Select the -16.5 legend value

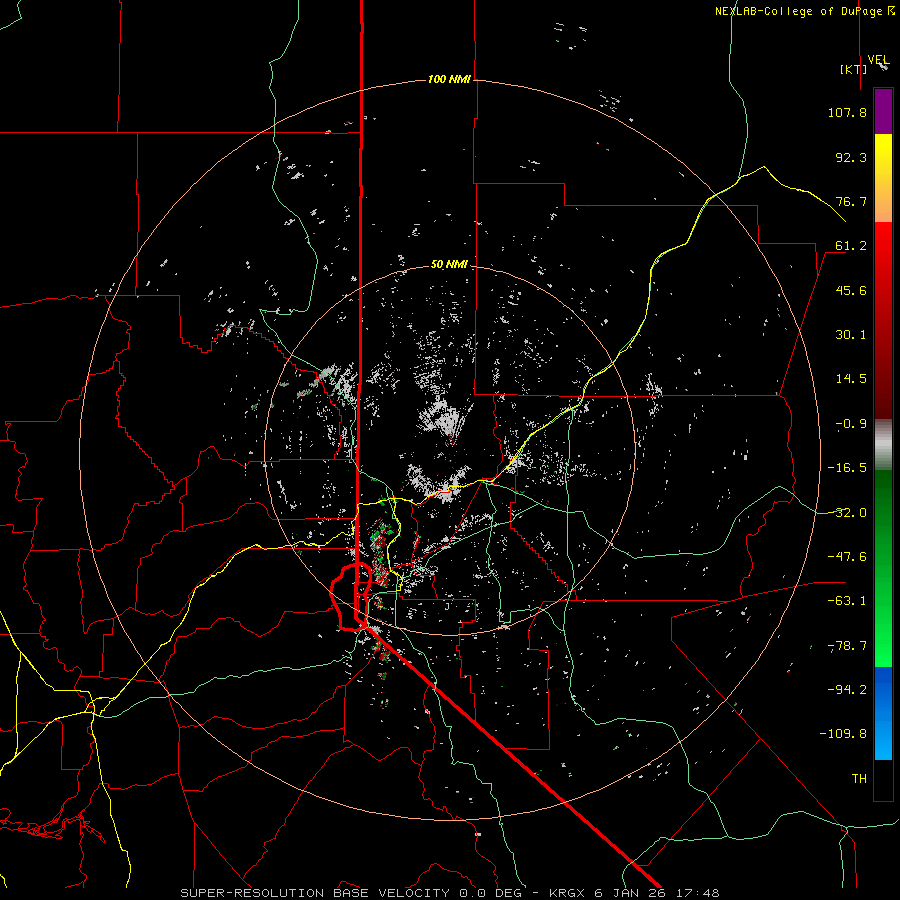847,468
